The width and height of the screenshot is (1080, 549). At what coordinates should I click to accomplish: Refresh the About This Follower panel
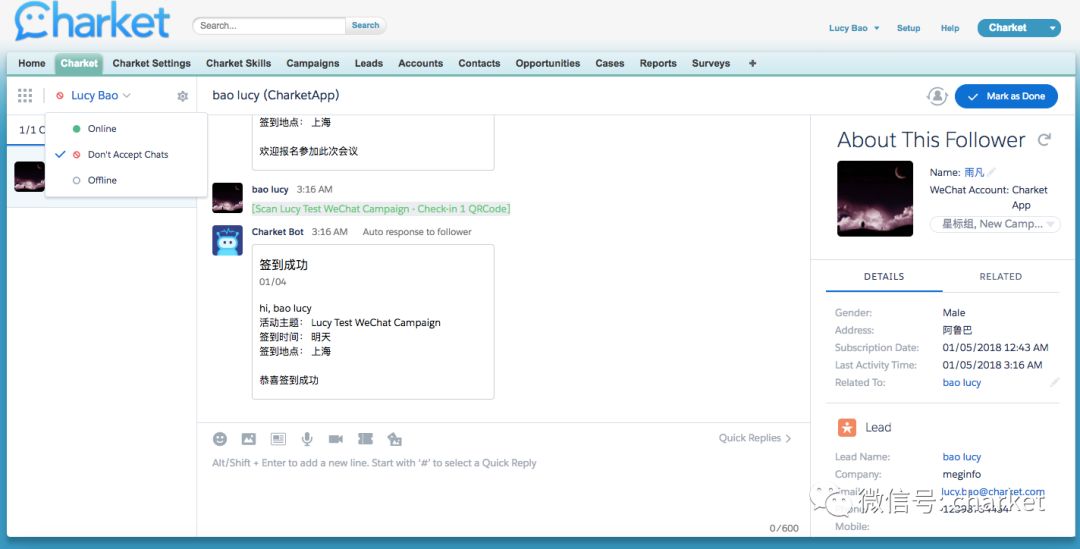pos(1045,140)
